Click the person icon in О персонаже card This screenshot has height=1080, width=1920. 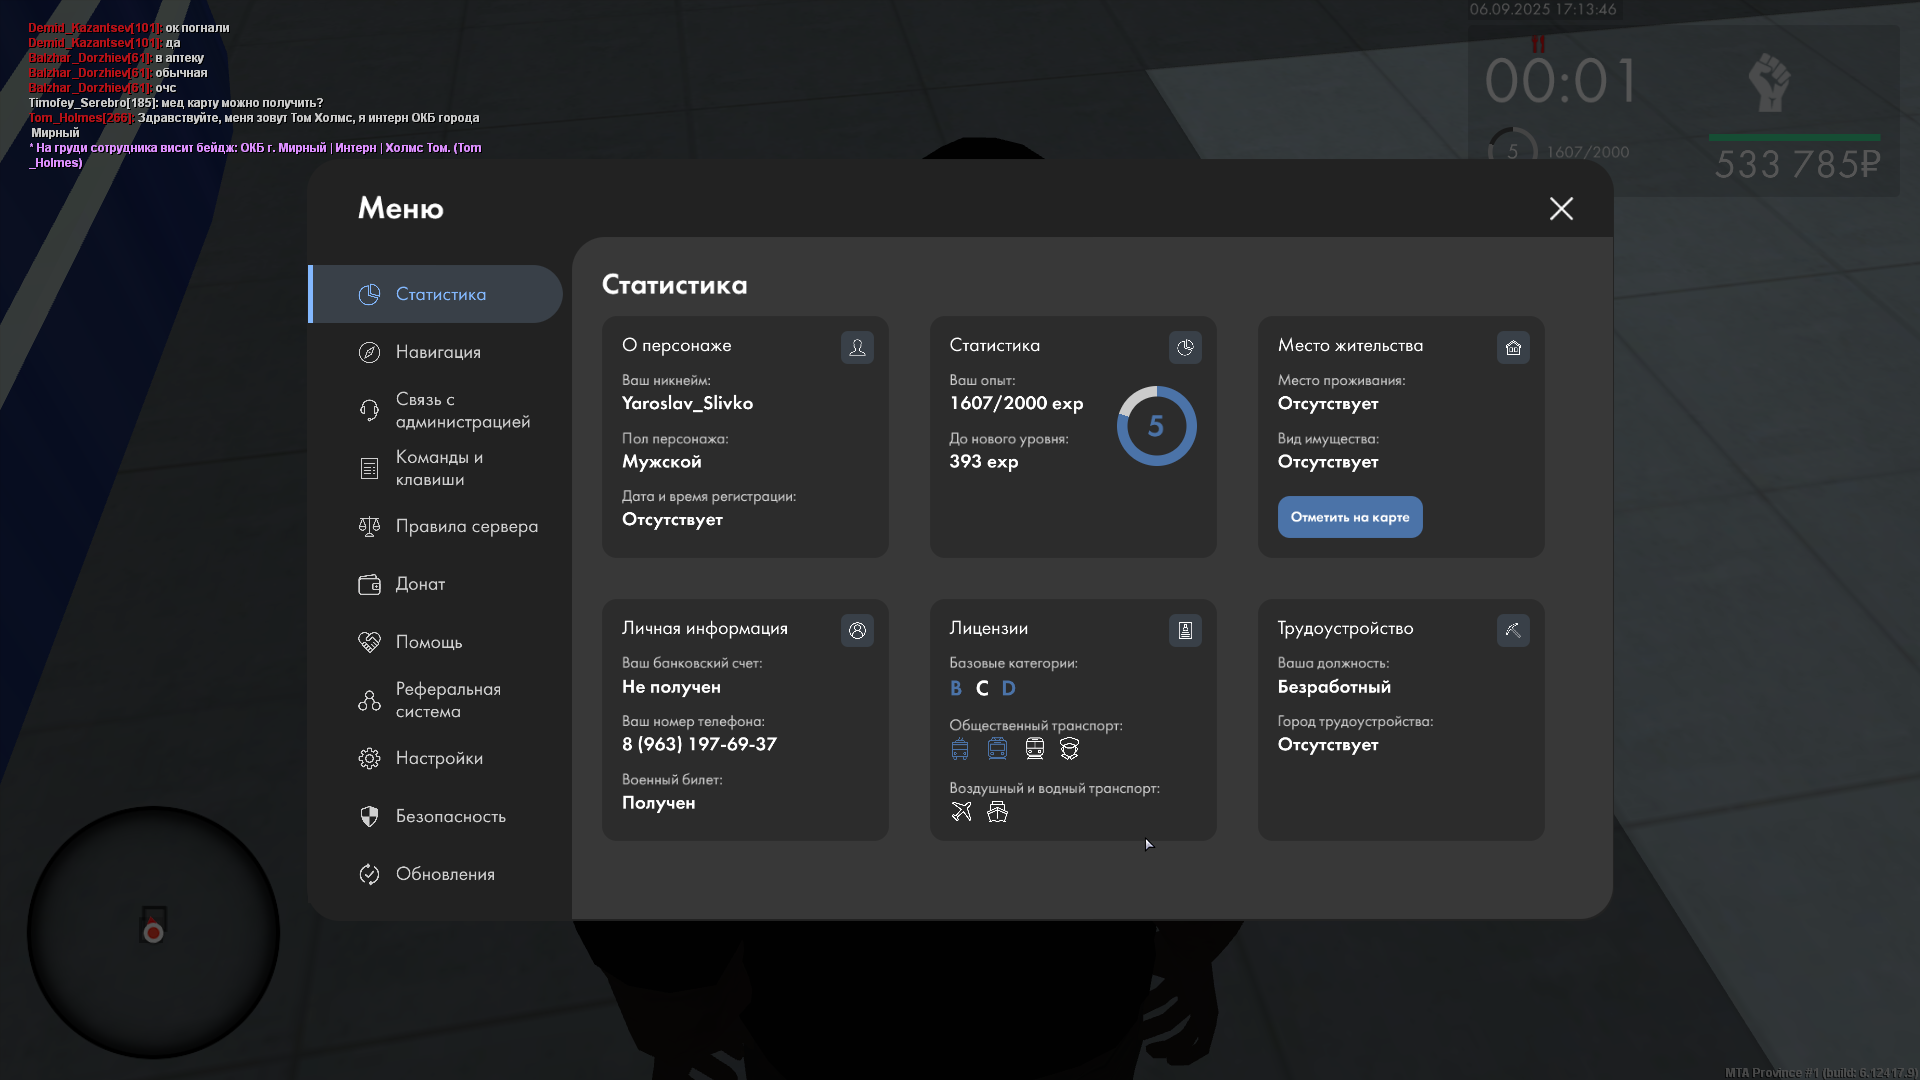(x=857, y=347)
